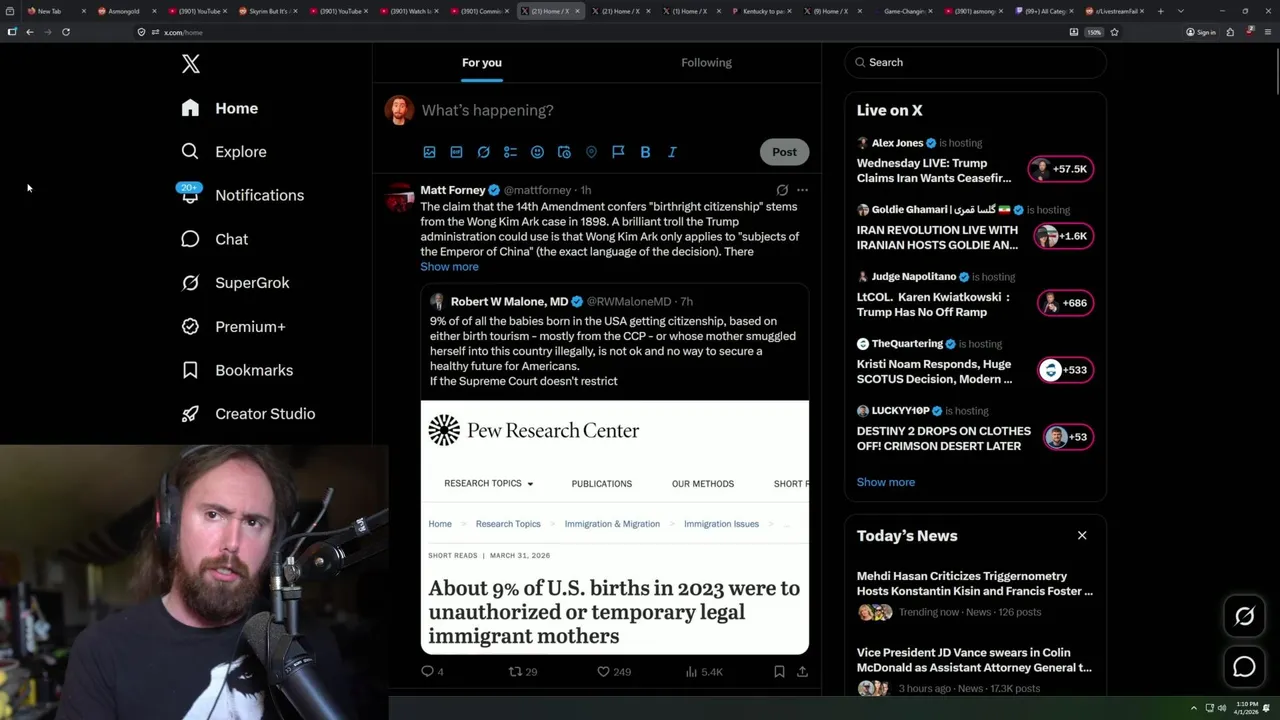Click Grok icon on Matt Forney's post

tap(782, 190)
